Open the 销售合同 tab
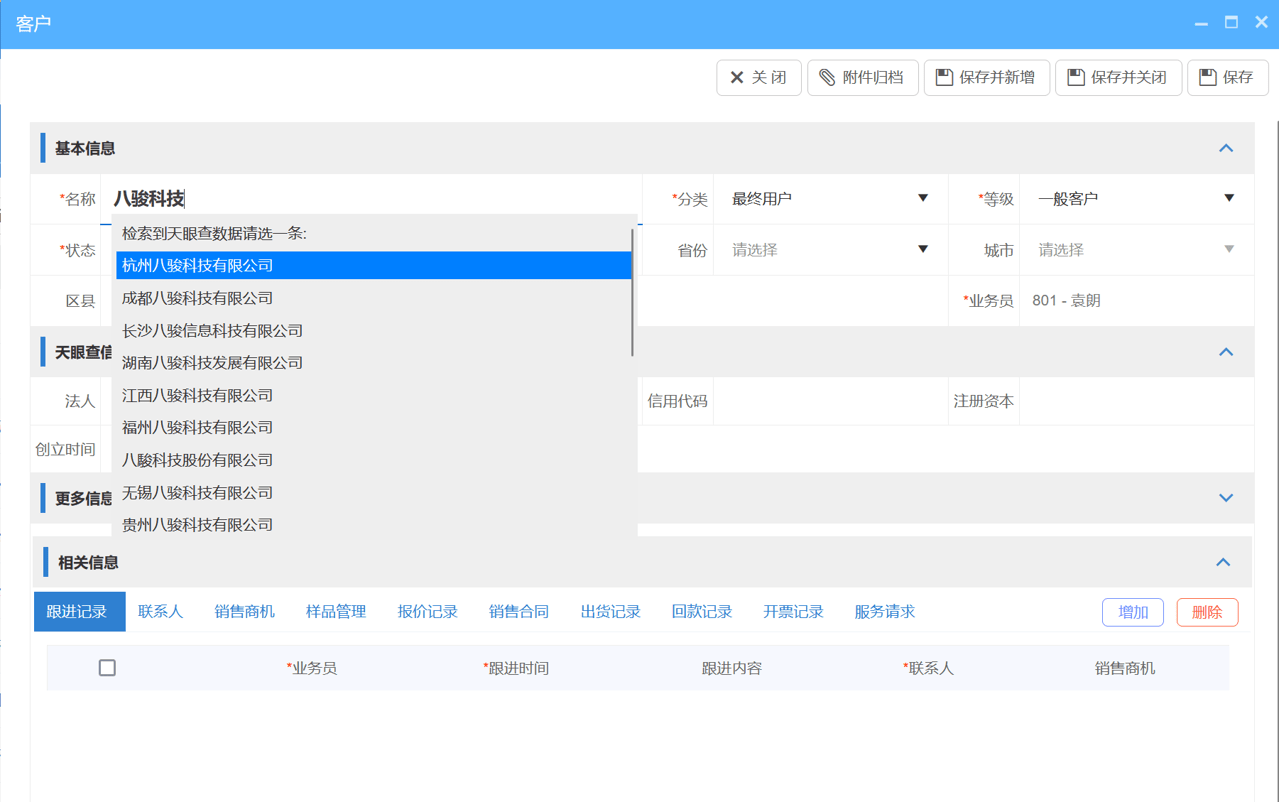The width and height of the screenshot is (1279, 802). (x=518, y=612)
